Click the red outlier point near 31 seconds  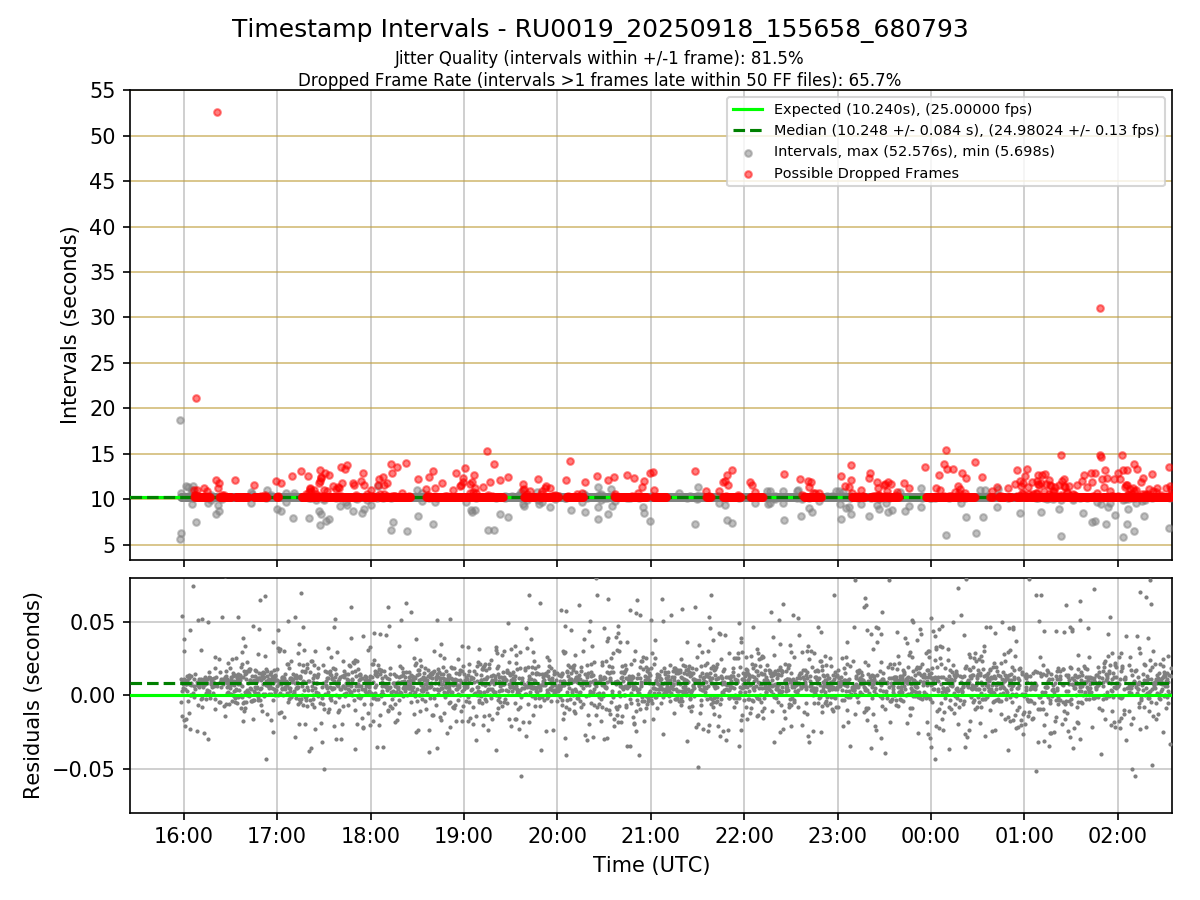(x=1100, y=308)
